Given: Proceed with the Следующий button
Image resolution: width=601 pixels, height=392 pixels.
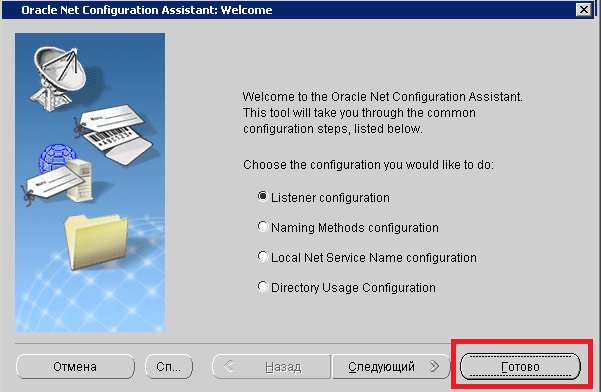Looking at the screenshot, I should pos(391,367).
